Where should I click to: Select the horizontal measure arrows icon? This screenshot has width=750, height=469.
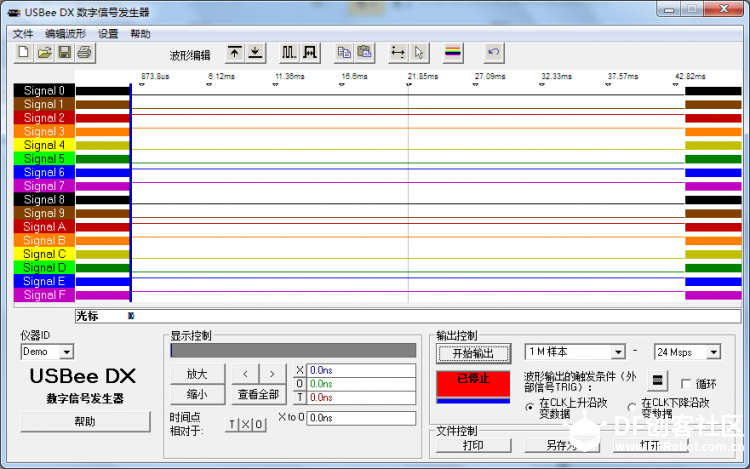(397, 53)
